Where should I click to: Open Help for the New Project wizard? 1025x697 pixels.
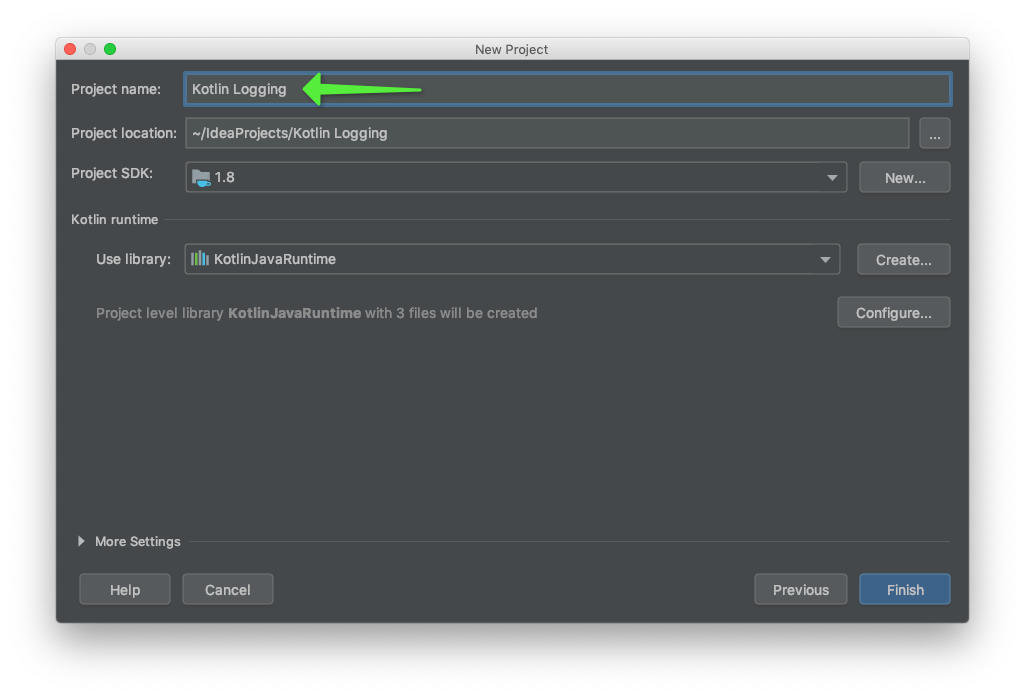coord(125,590)
